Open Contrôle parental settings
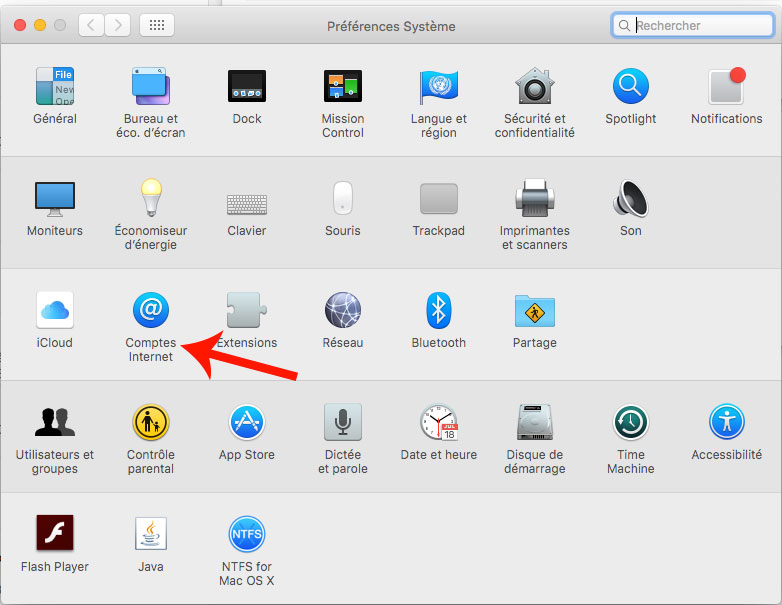This screenshot has height=605, width=782. [151, 423]
